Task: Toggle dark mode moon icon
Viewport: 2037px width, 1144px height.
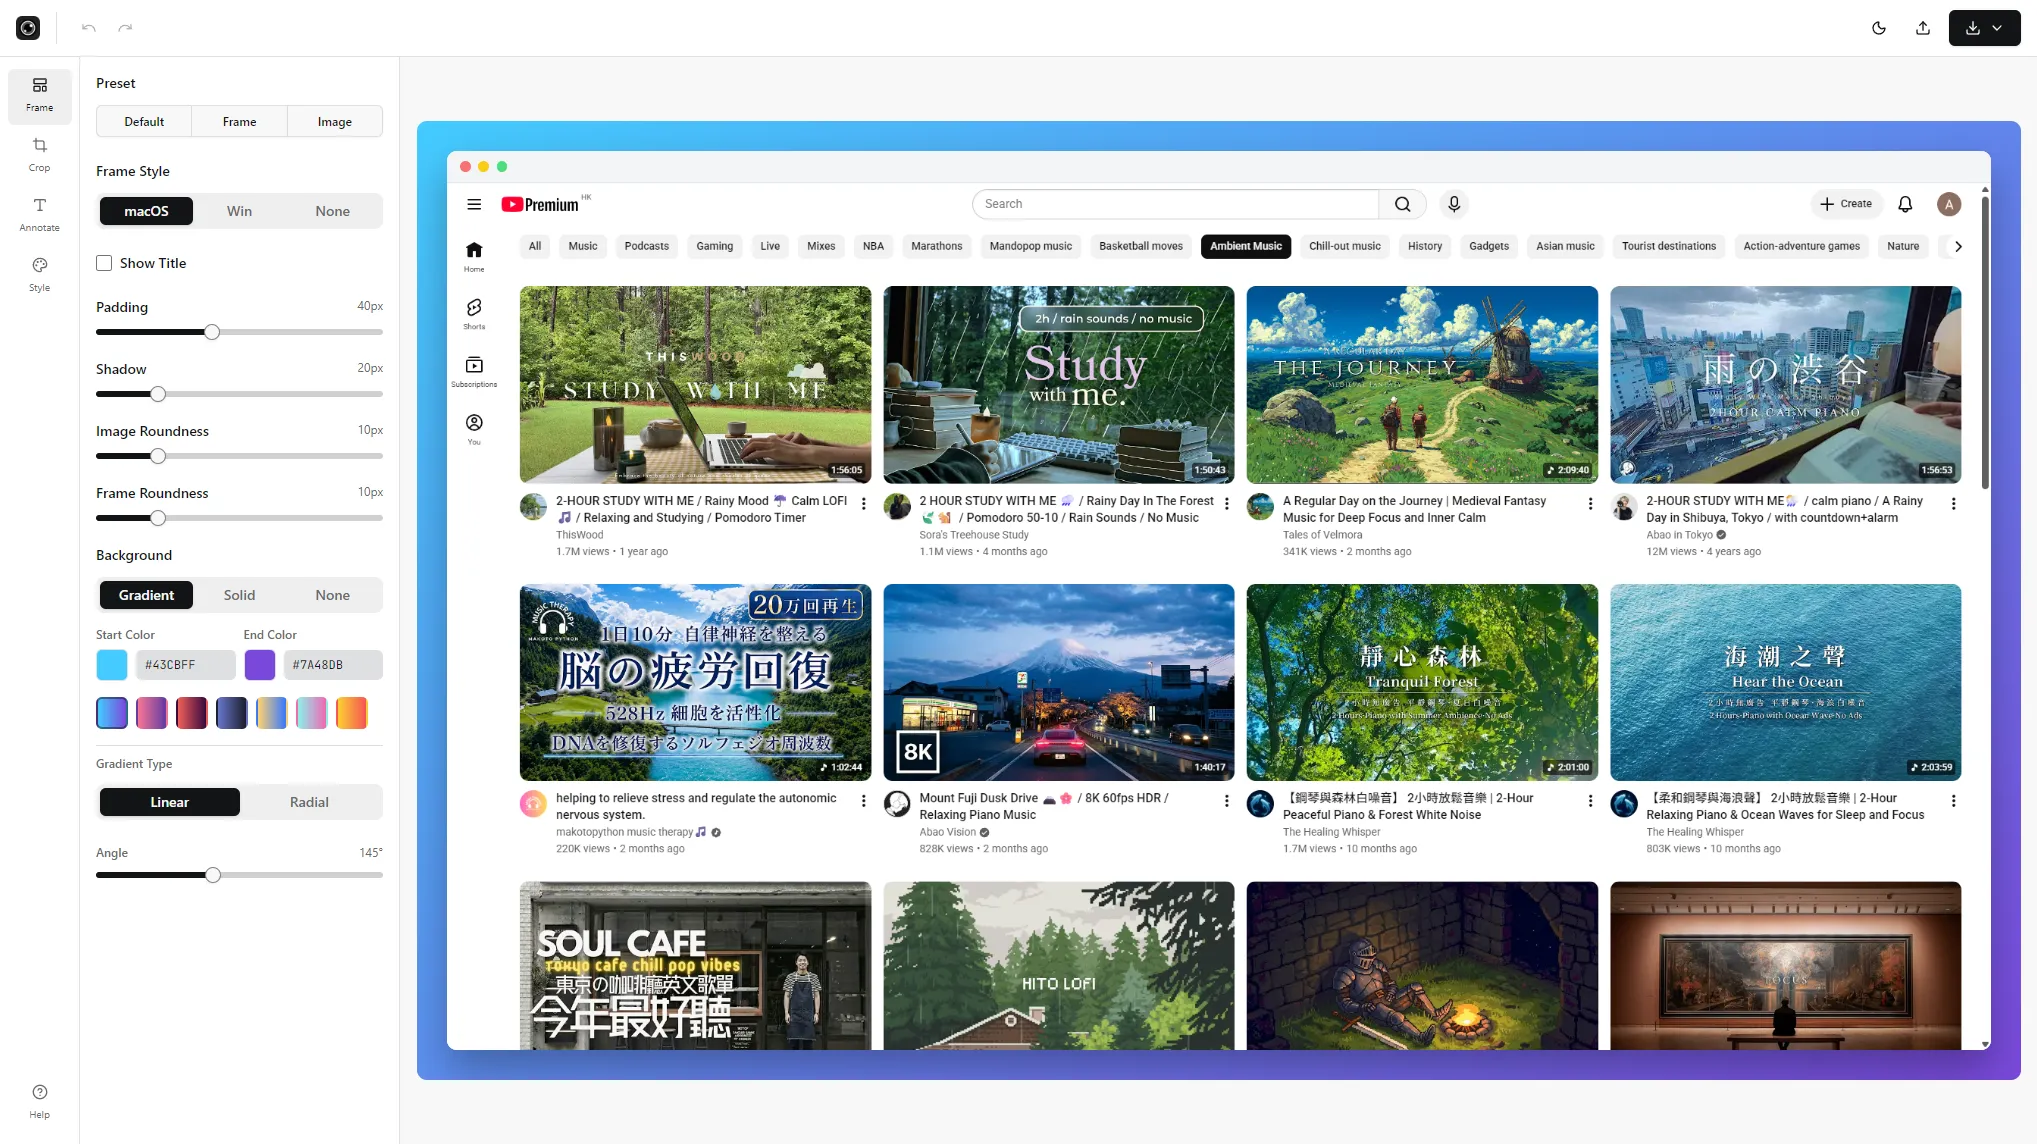Action: tap(1879, 28)
